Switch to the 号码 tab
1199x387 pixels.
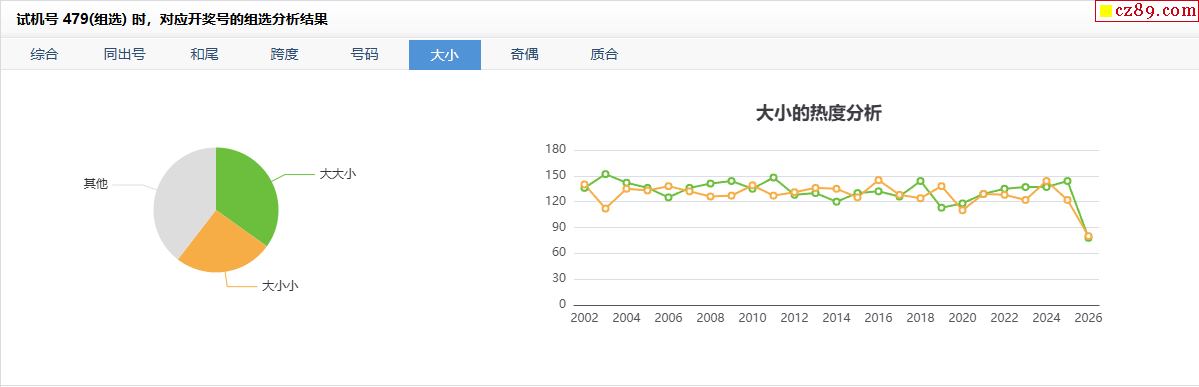point(365,54)
